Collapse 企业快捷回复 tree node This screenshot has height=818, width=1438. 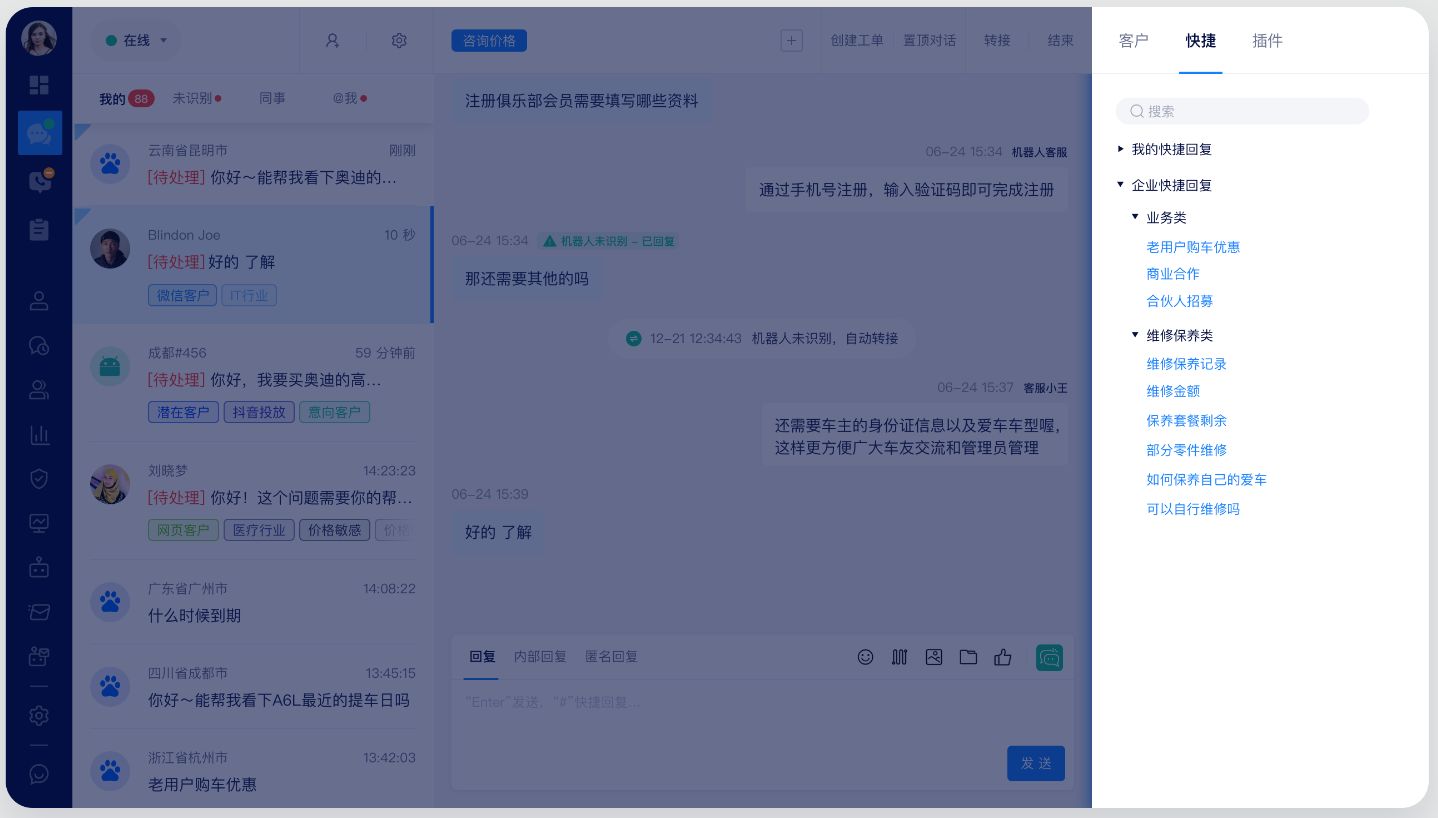pyautogui.click(x=1121, y=185)
